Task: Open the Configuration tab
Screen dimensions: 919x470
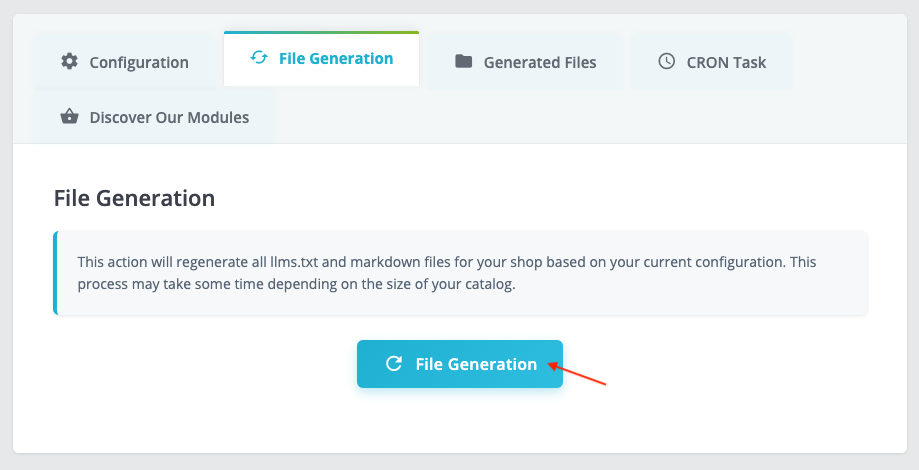Action: [x=124, y=62]
